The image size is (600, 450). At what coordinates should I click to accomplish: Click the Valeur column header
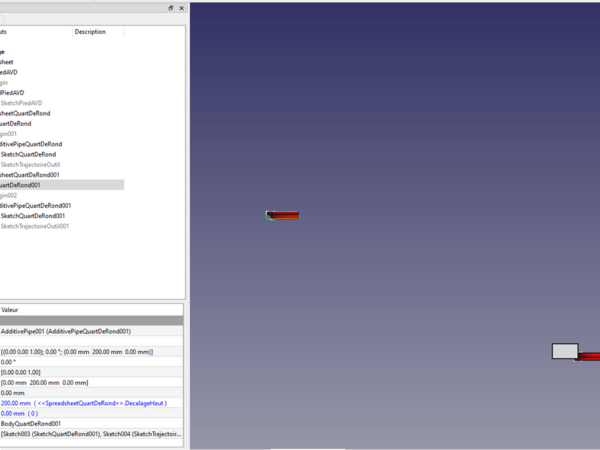10,310
